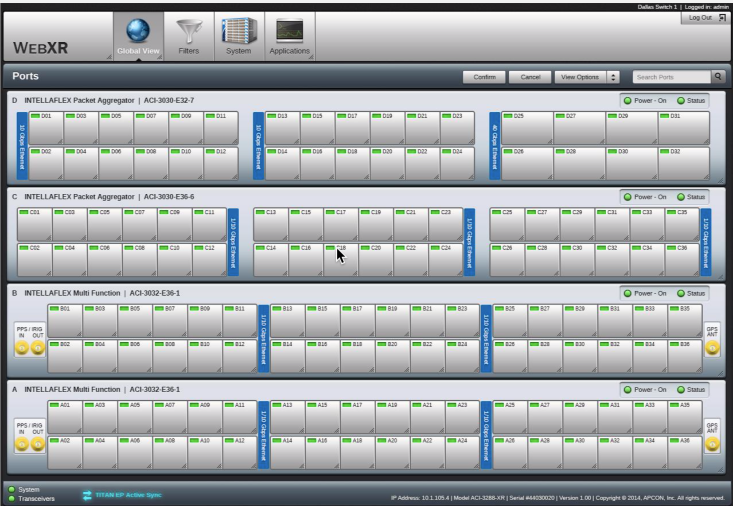Open the Global View globe icon

(138, 30)
